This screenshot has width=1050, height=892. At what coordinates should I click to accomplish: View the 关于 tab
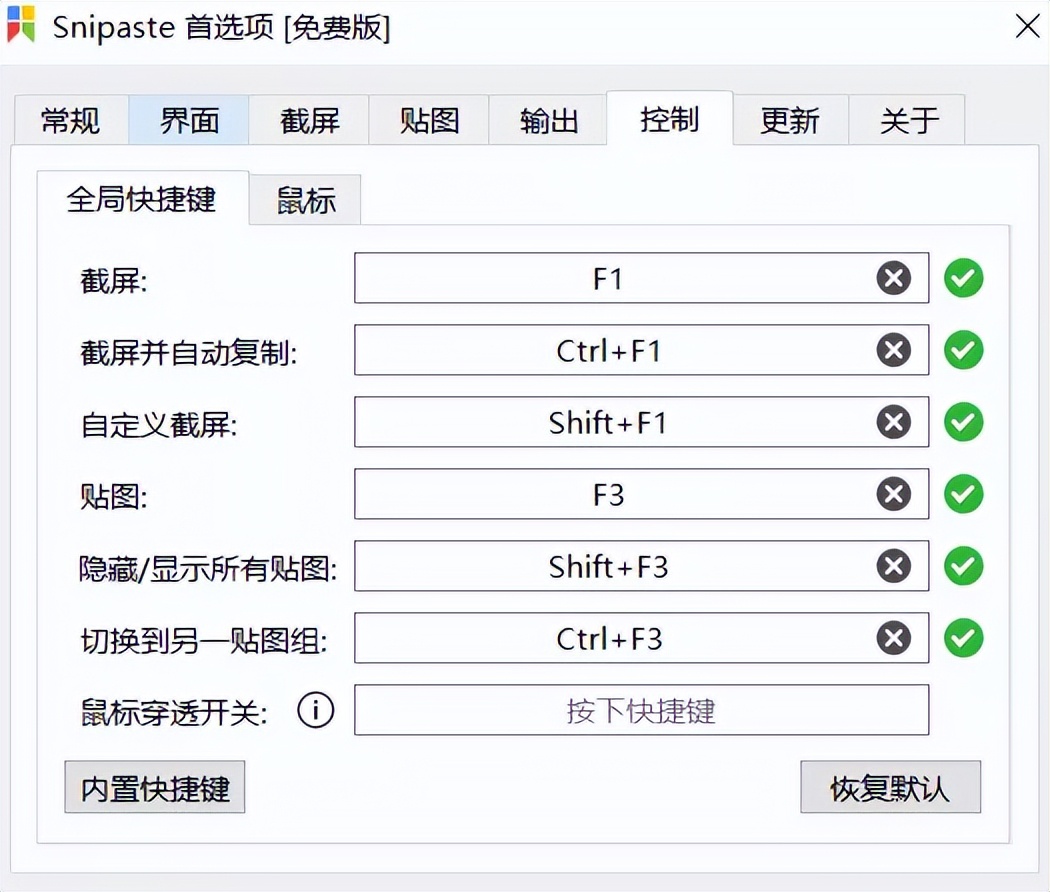[x=908, y=120]
